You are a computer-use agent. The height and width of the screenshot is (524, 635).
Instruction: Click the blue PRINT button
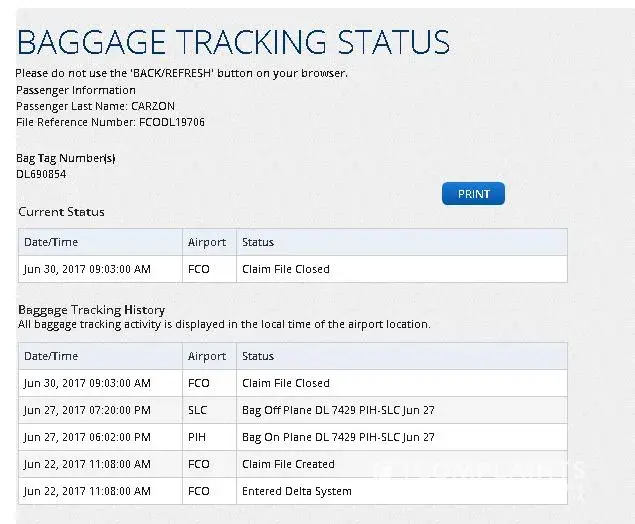tap(473, 194)
